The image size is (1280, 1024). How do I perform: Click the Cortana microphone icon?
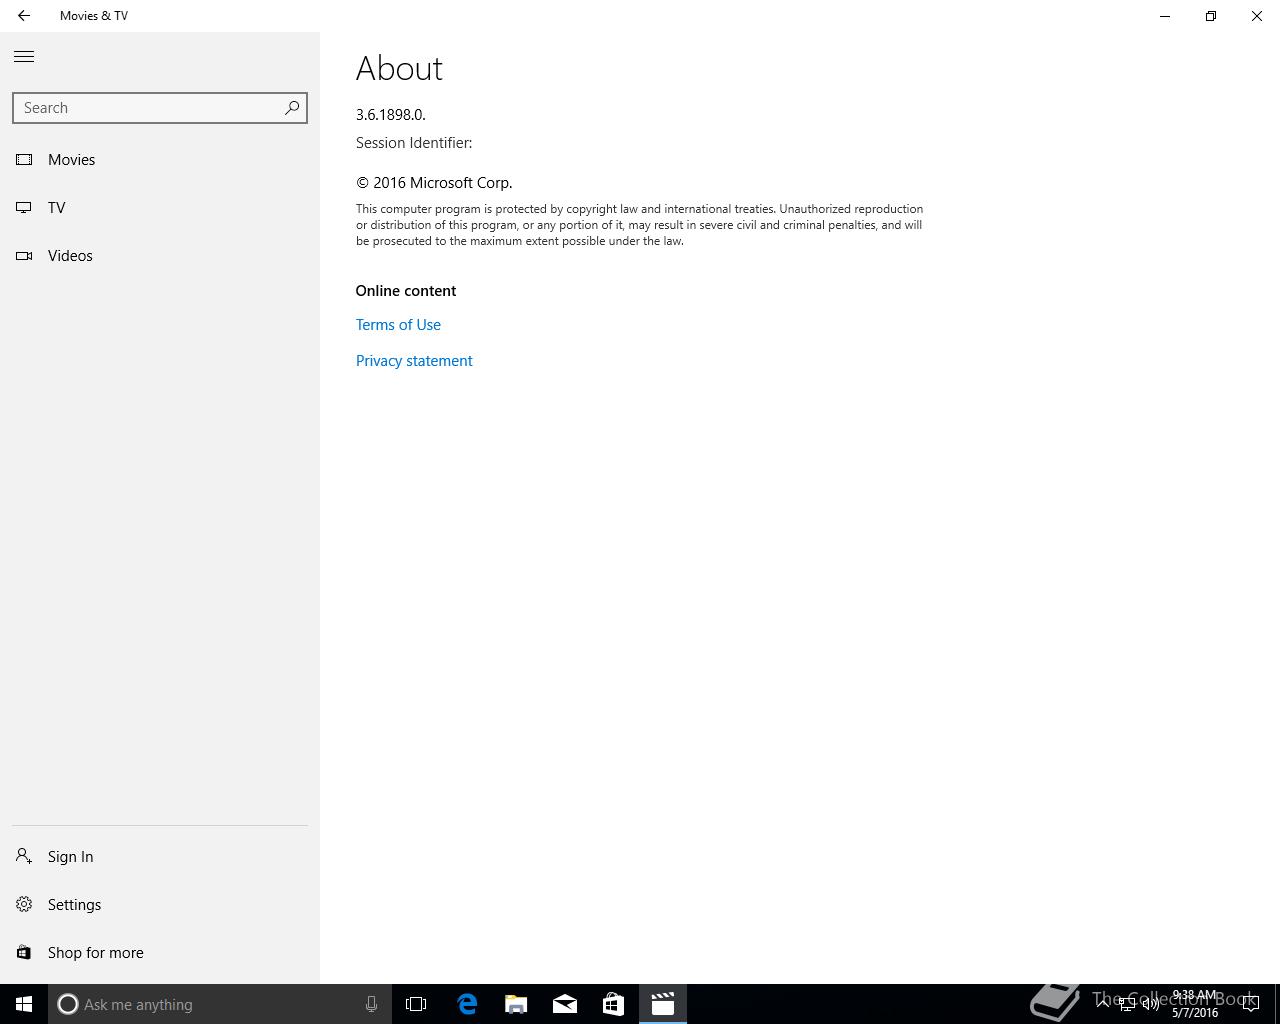[371, 1004]
